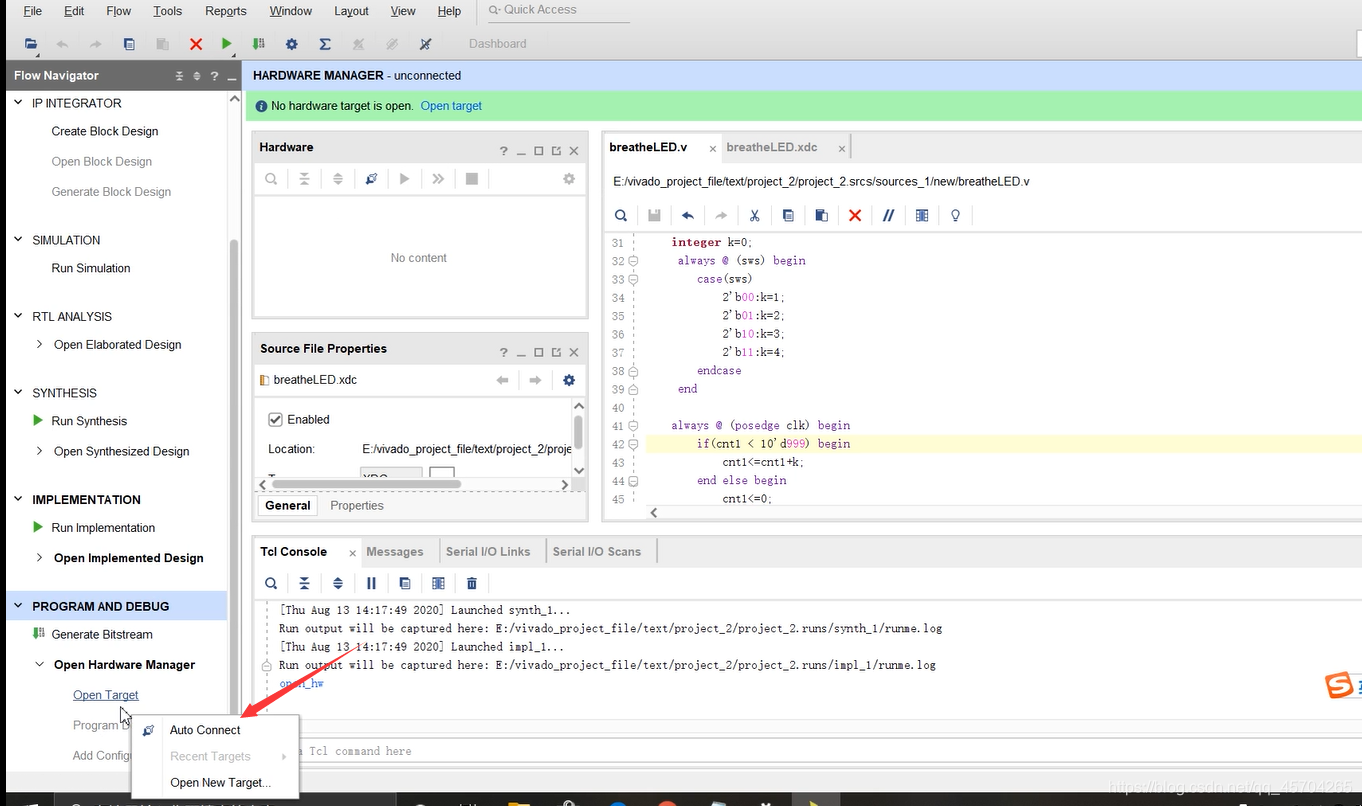Click the lightbulb icon in the editor toolbar
Image resolution: width=1362 pixels, height=806 pixels.
tap(955, 215)
